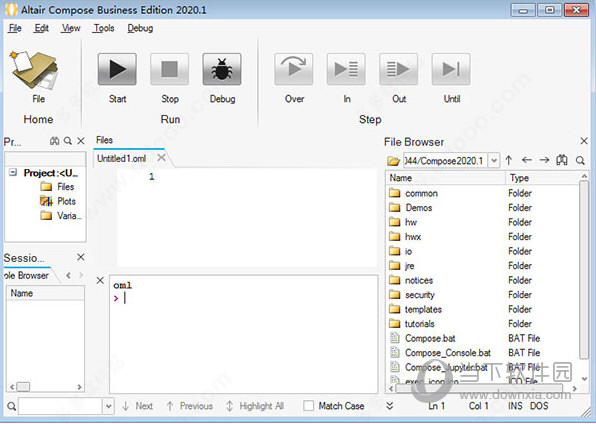Click folder icon beside path box
The height and width of the screenshot is (424, 596).
click(393, 161)
